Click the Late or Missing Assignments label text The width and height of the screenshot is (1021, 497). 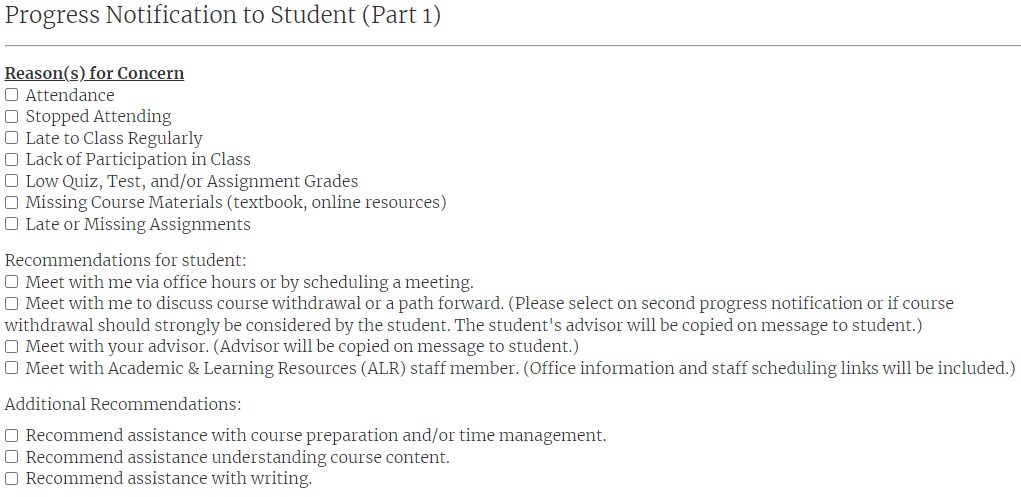point(138,224)
